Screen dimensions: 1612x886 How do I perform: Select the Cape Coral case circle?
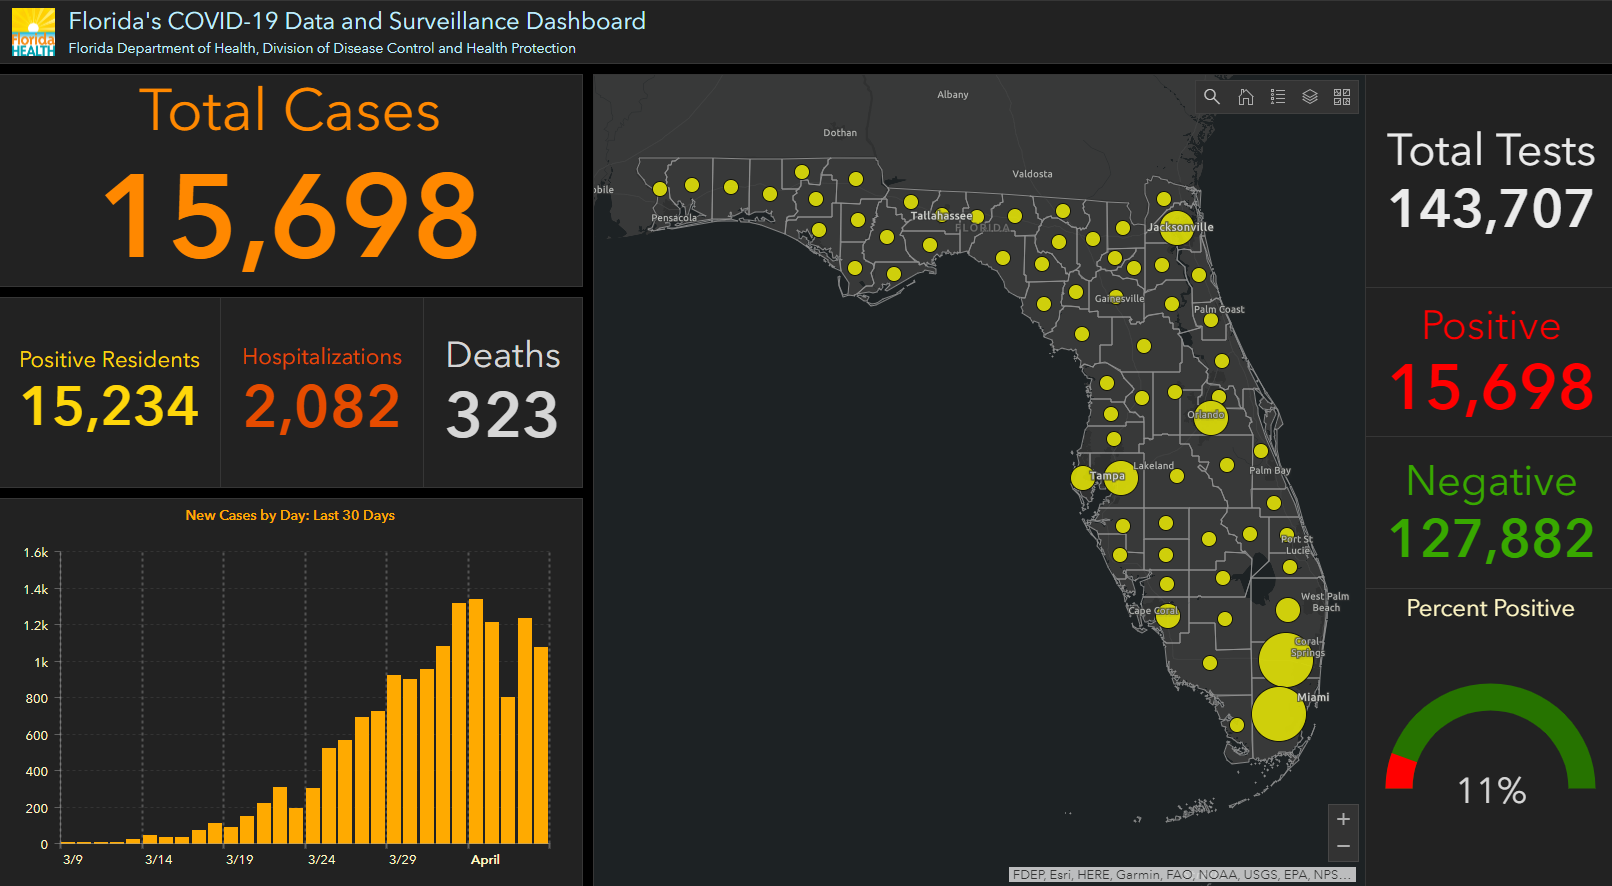tap(1168, 615)
